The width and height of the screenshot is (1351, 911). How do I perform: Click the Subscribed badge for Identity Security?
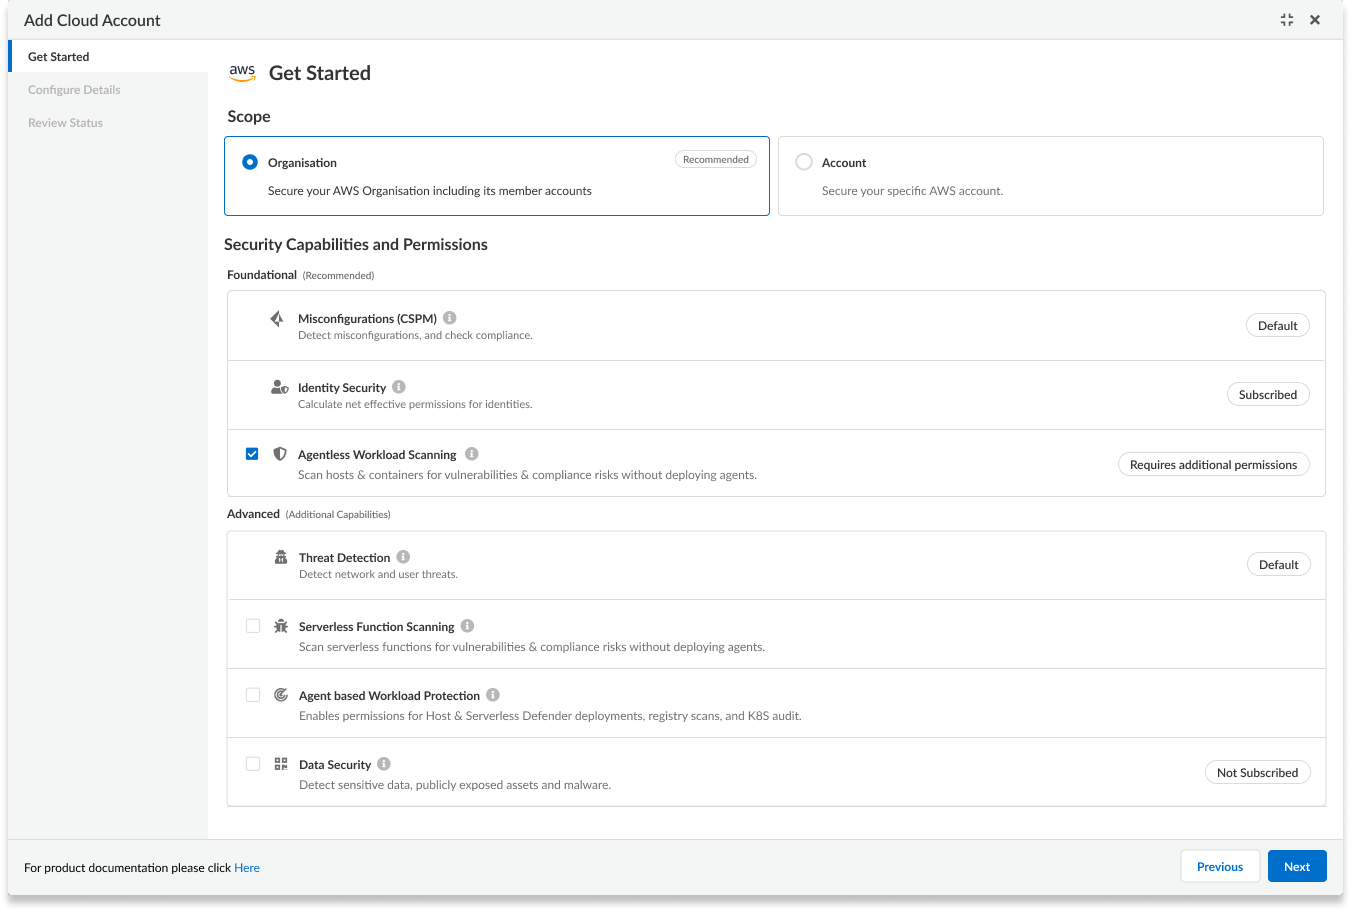click(1268, 395)
